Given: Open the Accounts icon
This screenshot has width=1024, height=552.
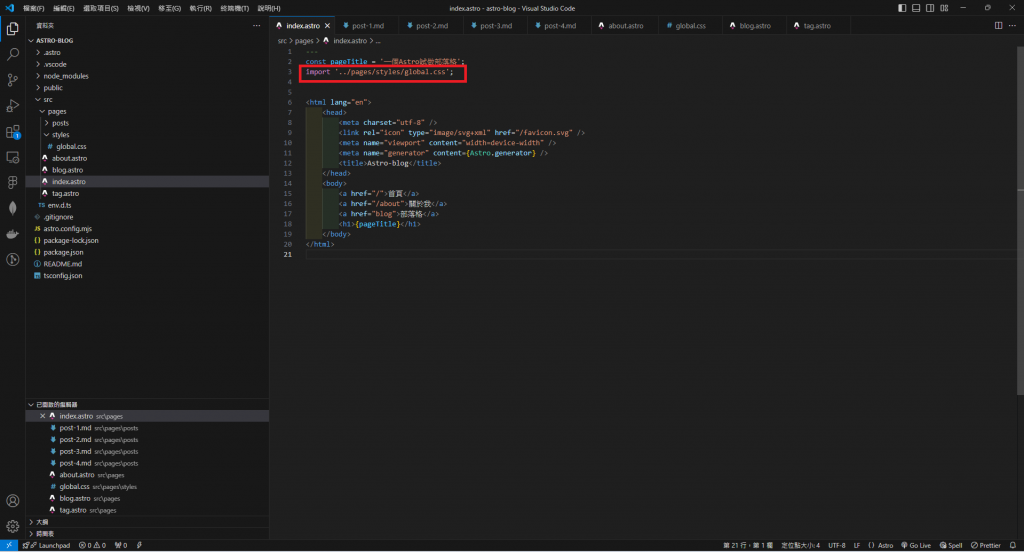Looking at the screenshot, I should pyautogui.click(x=12, y=501).
